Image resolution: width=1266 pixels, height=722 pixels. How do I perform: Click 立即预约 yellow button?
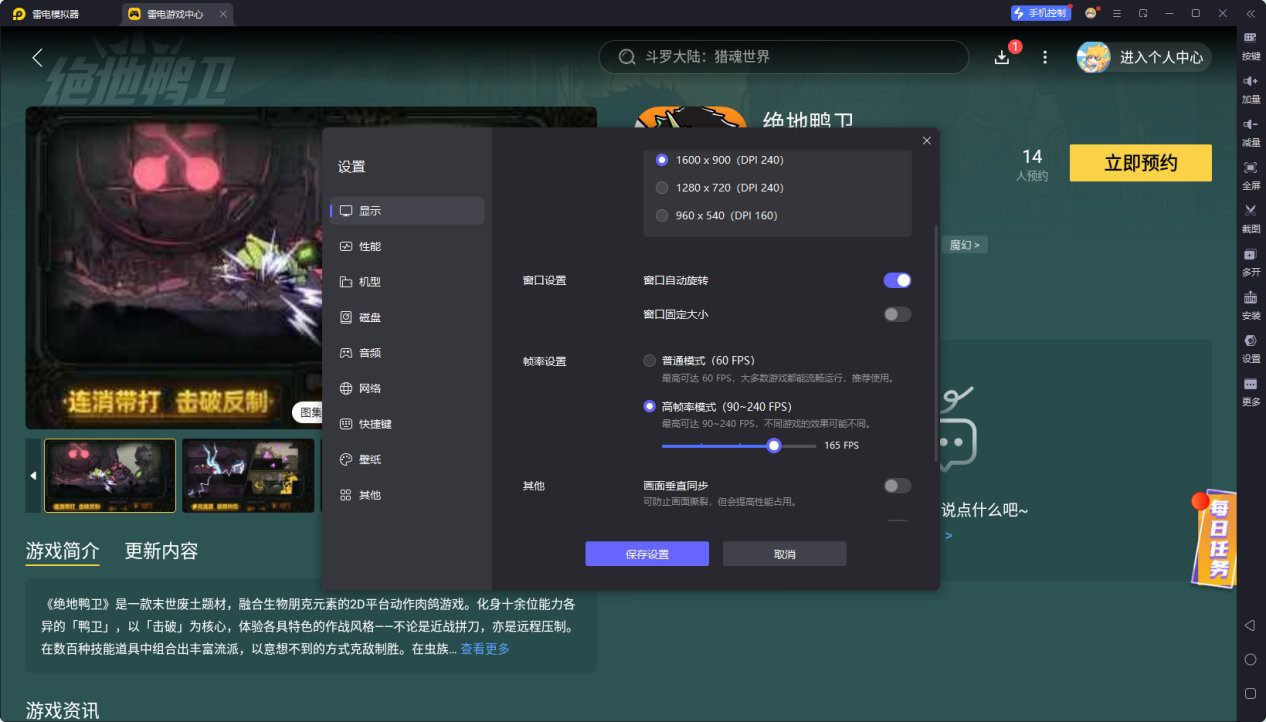1141,163
